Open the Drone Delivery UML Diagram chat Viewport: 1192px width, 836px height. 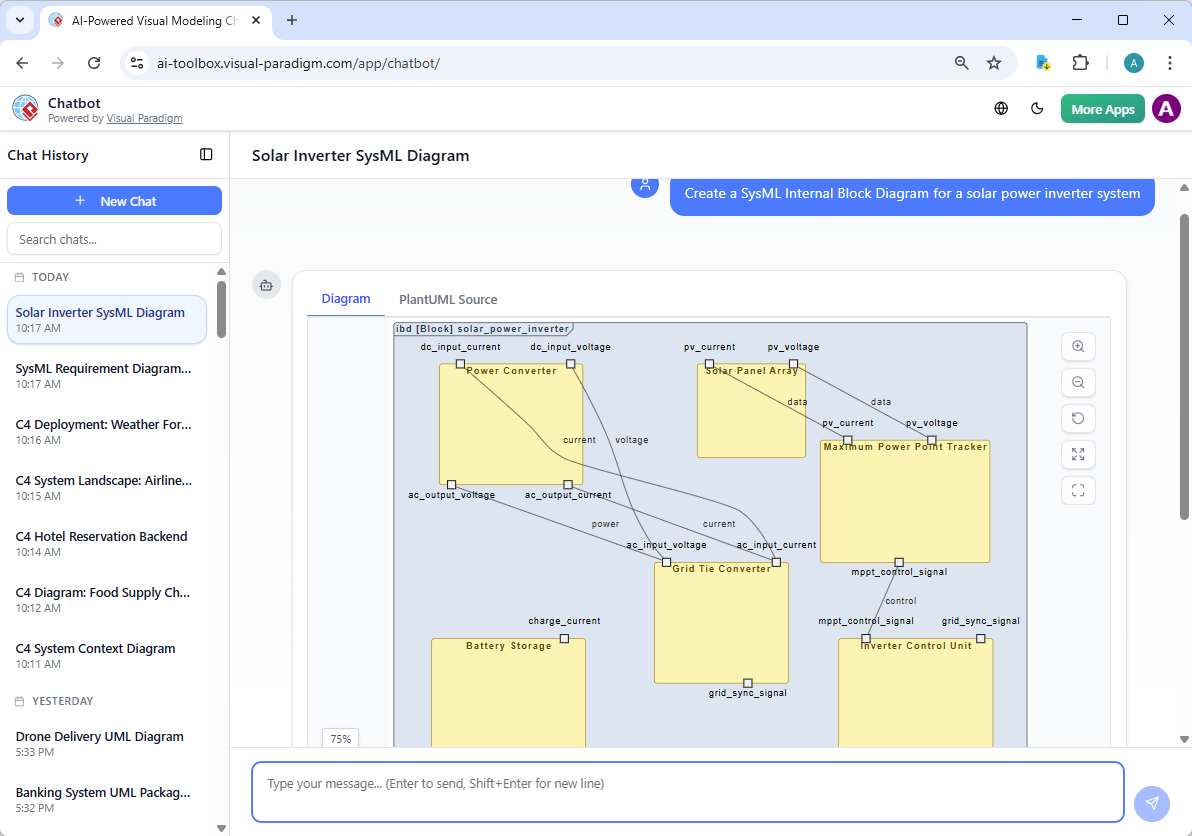pyautogui.click(x=99, y=736)
